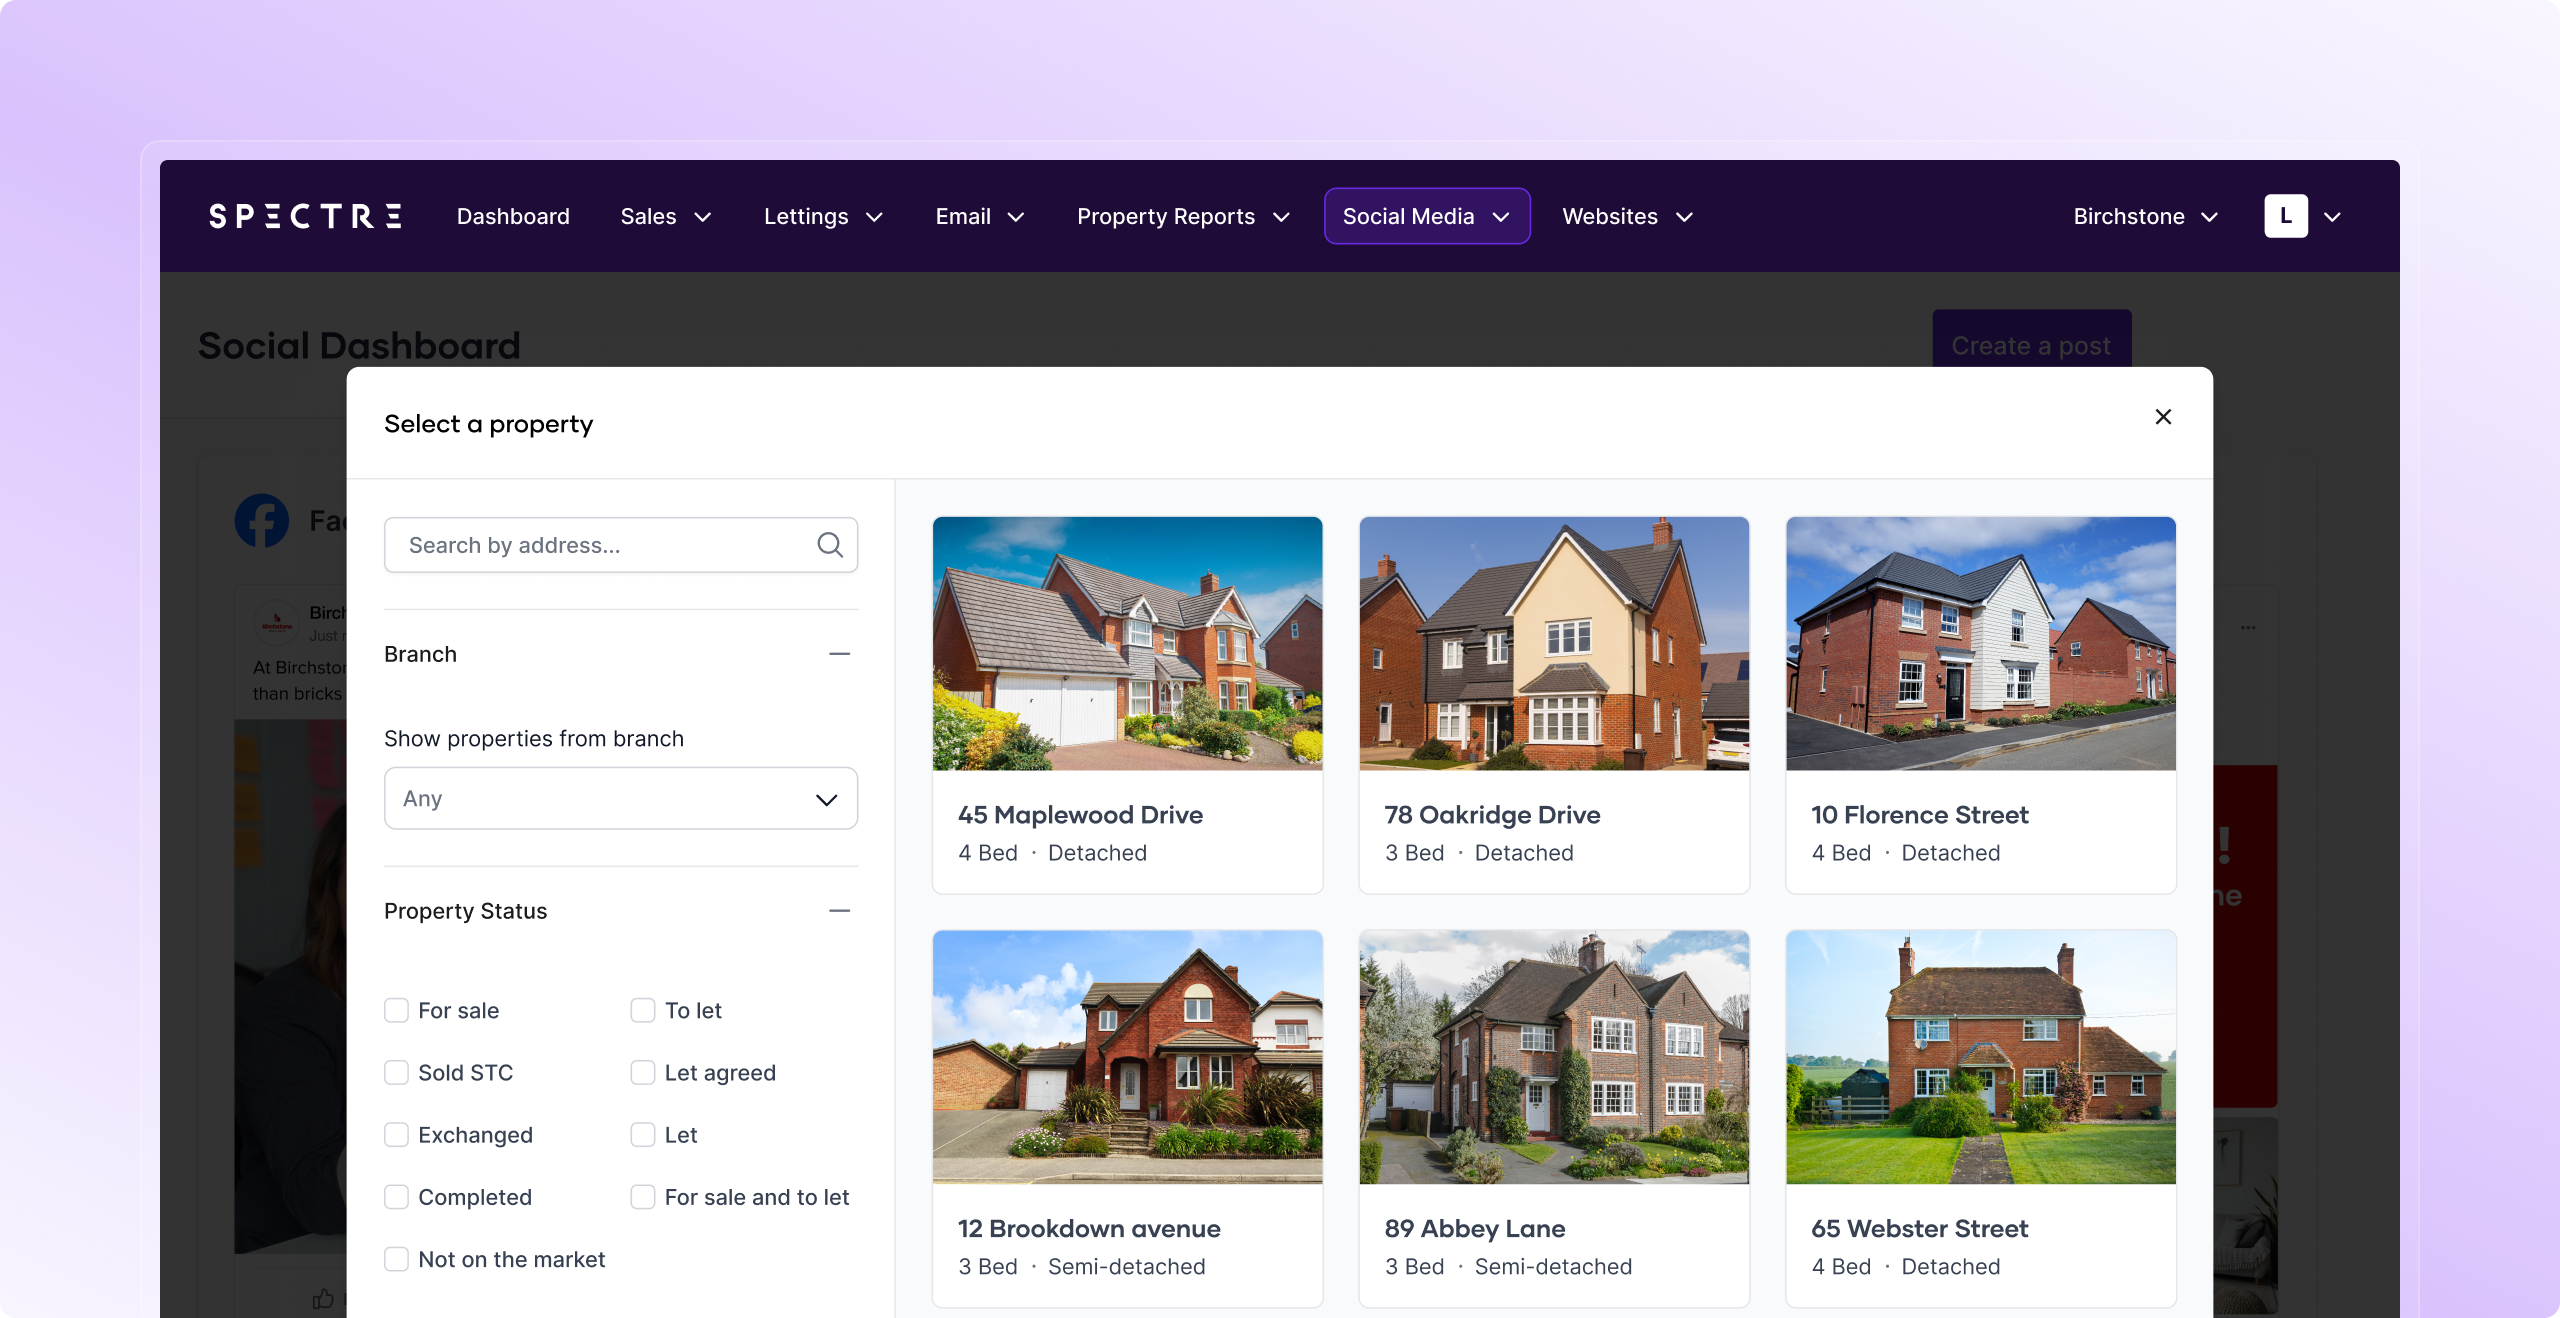Click the Search by address field

click(600, 545)
